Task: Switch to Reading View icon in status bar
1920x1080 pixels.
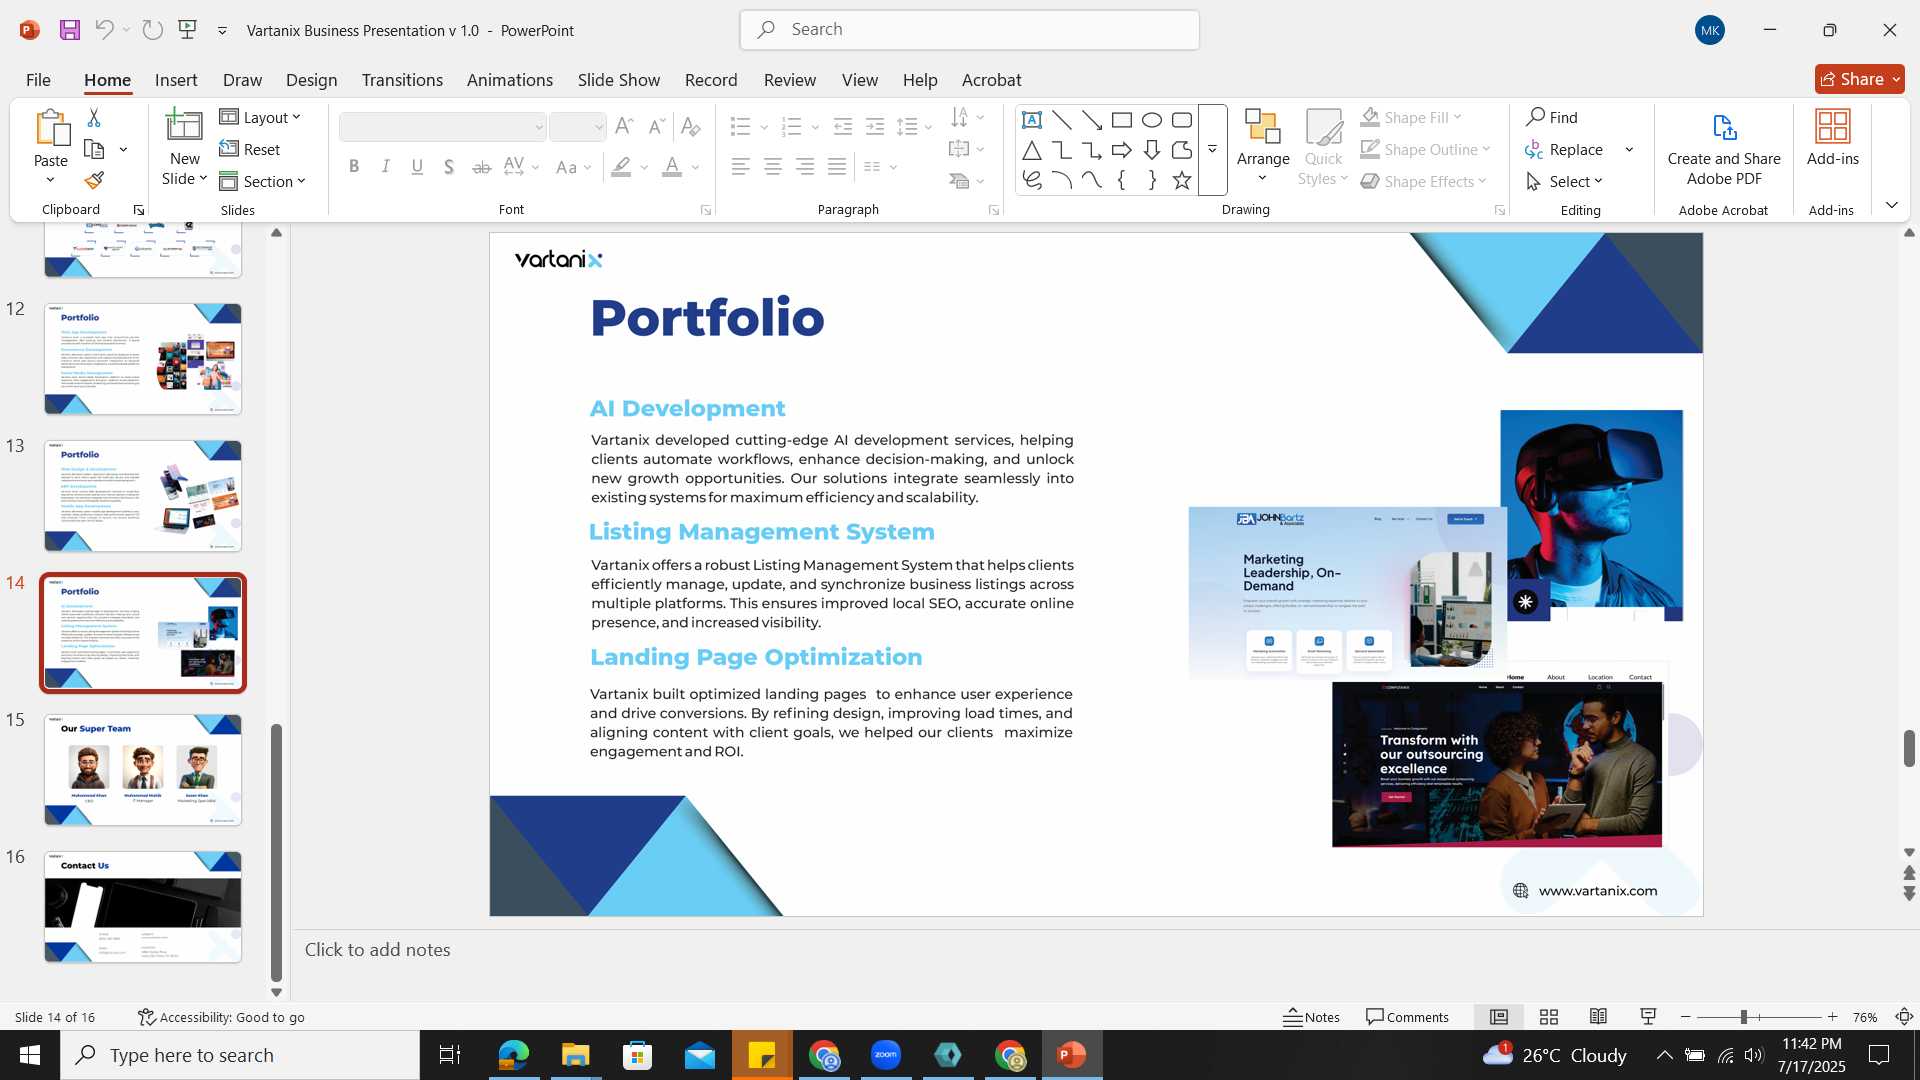Action: click(x=1599, y=1017)
